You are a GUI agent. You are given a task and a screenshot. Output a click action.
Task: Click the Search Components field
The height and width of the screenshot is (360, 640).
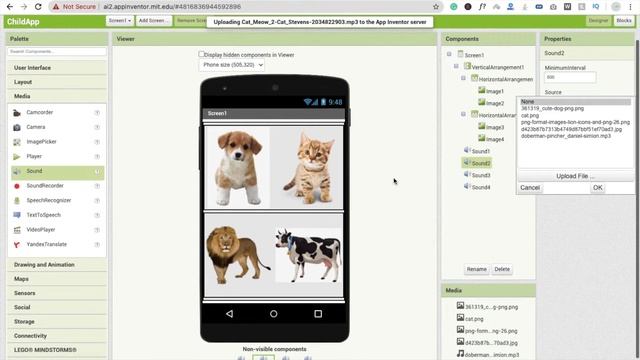pyautogui.click(x=57, y=51)
